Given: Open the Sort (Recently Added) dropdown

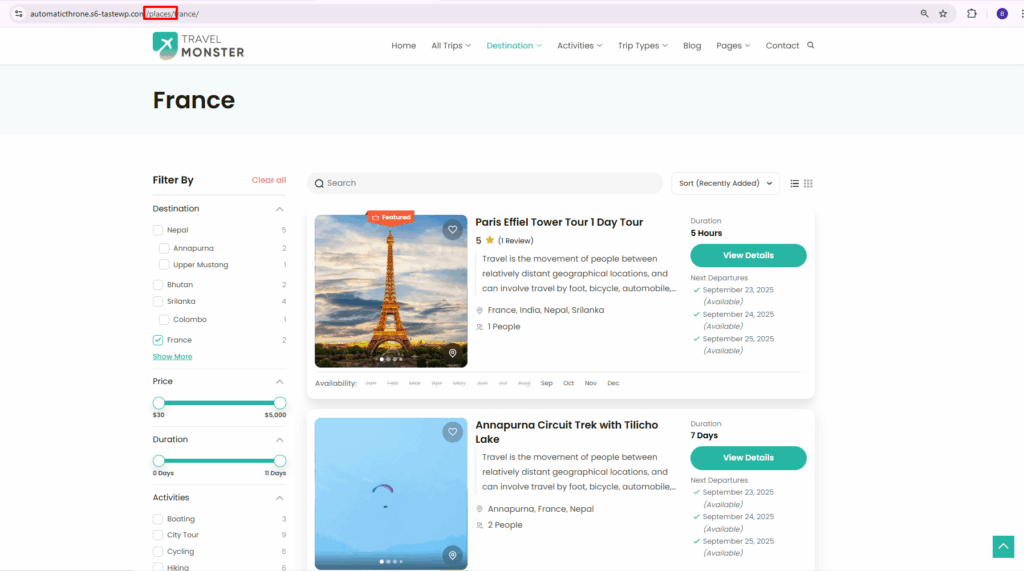Looking at the screenshot, I should (x=725, y=183).
